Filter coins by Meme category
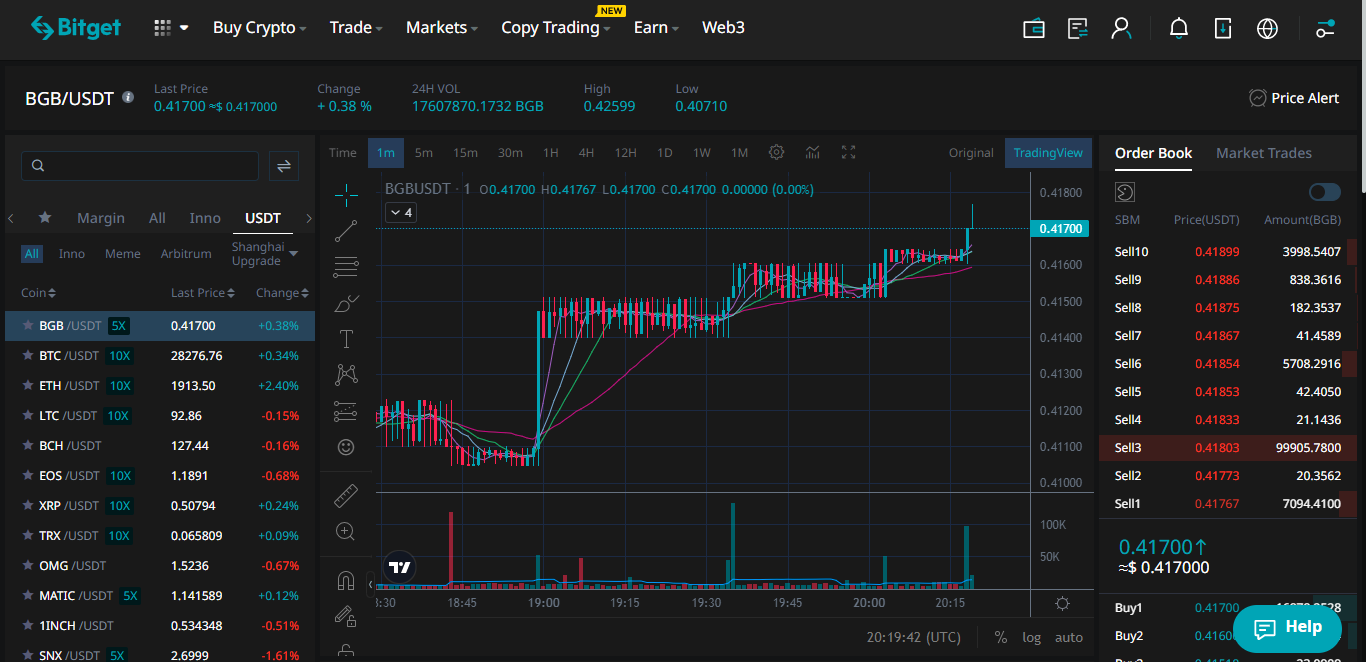 [x=123, y=254]
